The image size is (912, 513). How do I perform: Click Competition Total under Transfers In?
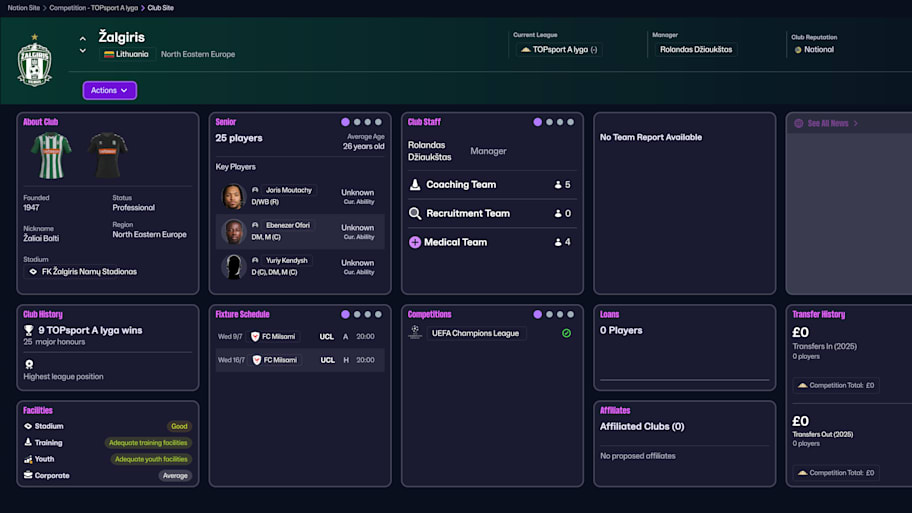point(836,385)
